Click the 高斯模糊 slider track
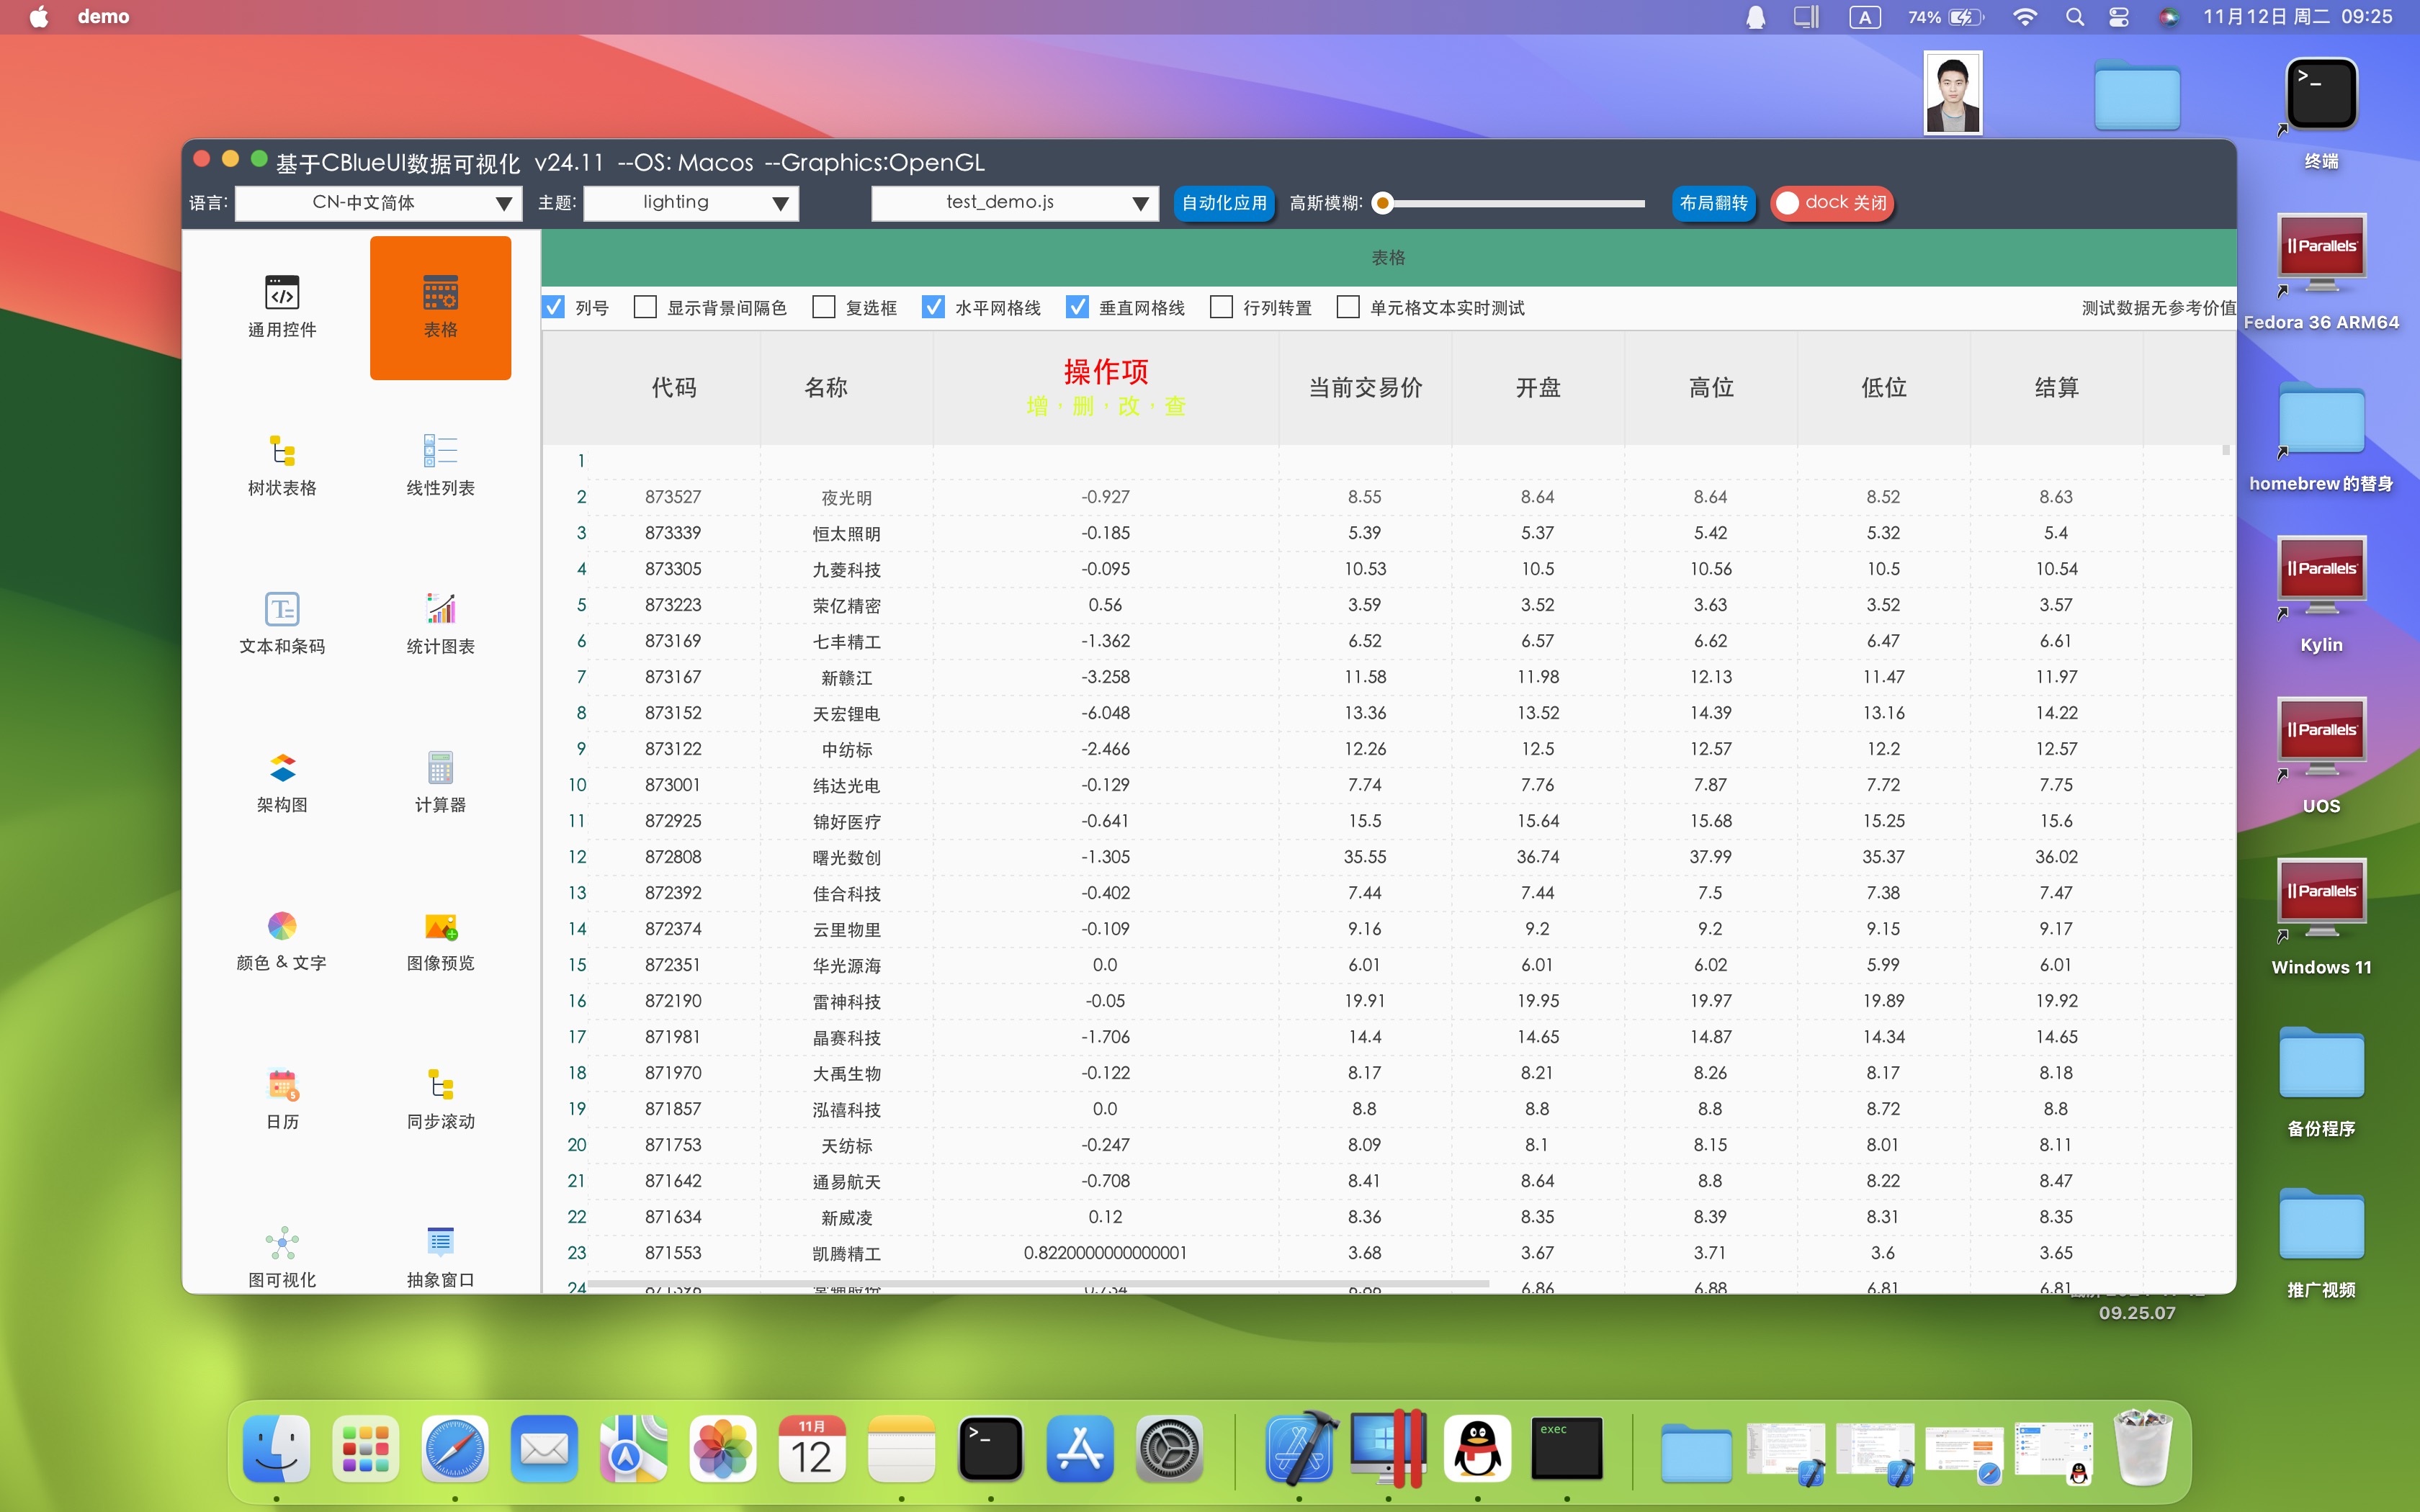 pos(1515,203)
